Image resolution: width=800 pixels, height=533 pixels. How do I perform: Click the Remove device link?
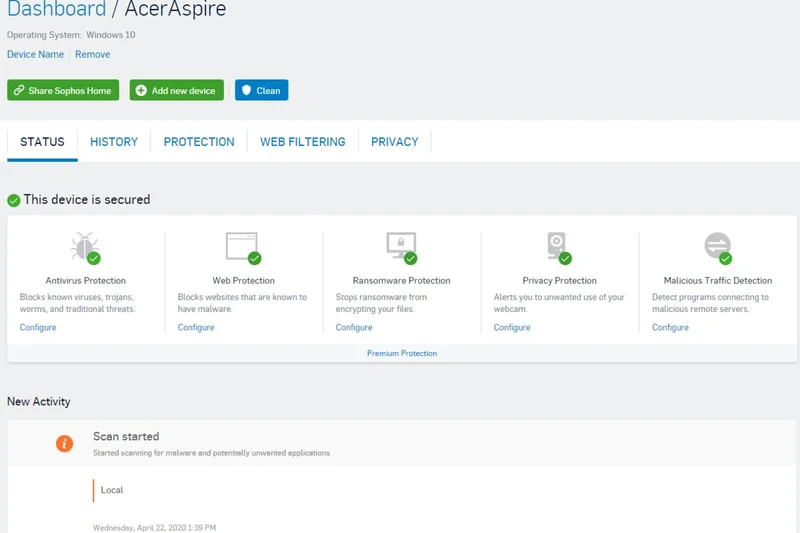coord(92,54)
